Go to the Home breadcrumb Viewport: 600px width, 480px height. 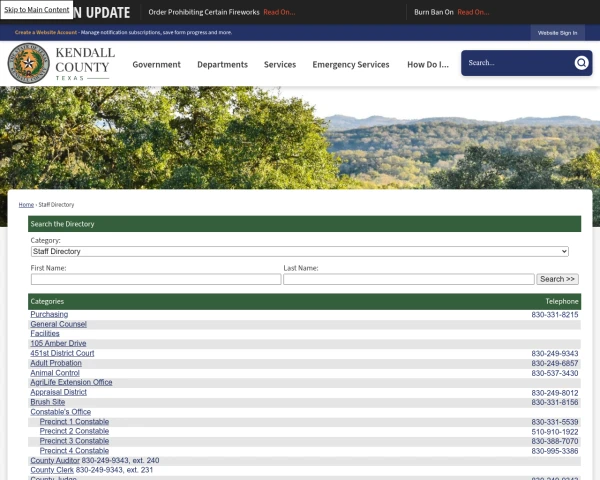click(x=26, y=204)
